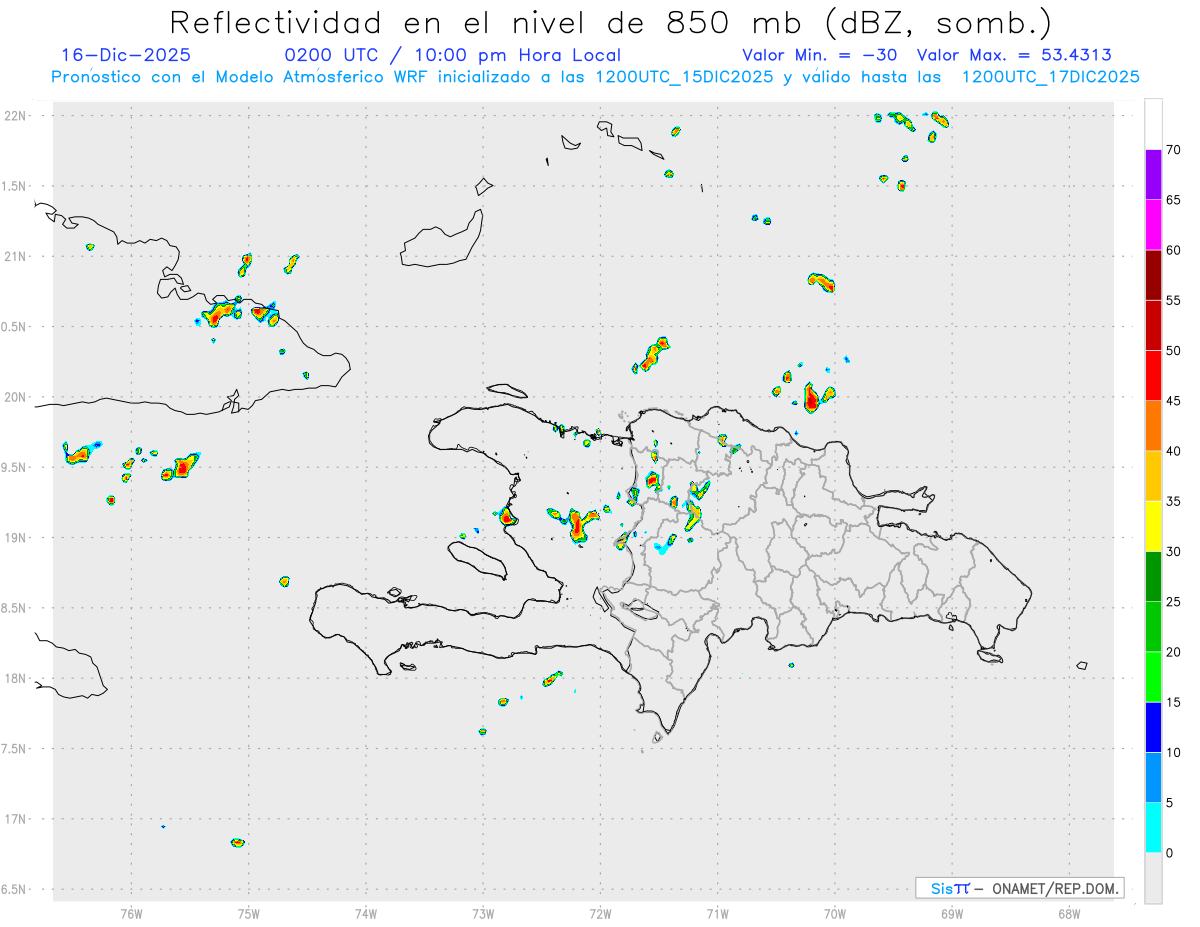Click the latitude label "21N"

pos(16,256)
